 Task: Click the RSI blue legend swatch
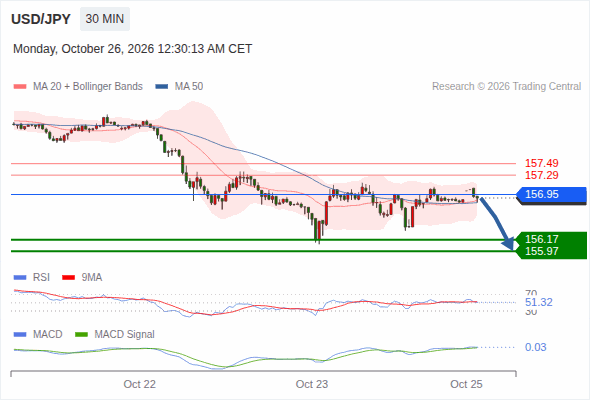(20, 278)
